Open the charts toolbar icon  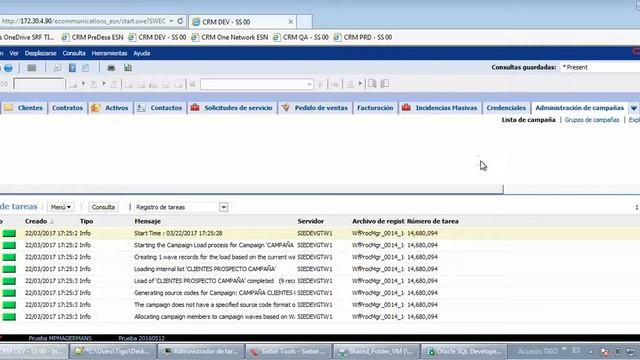(128, 68)
